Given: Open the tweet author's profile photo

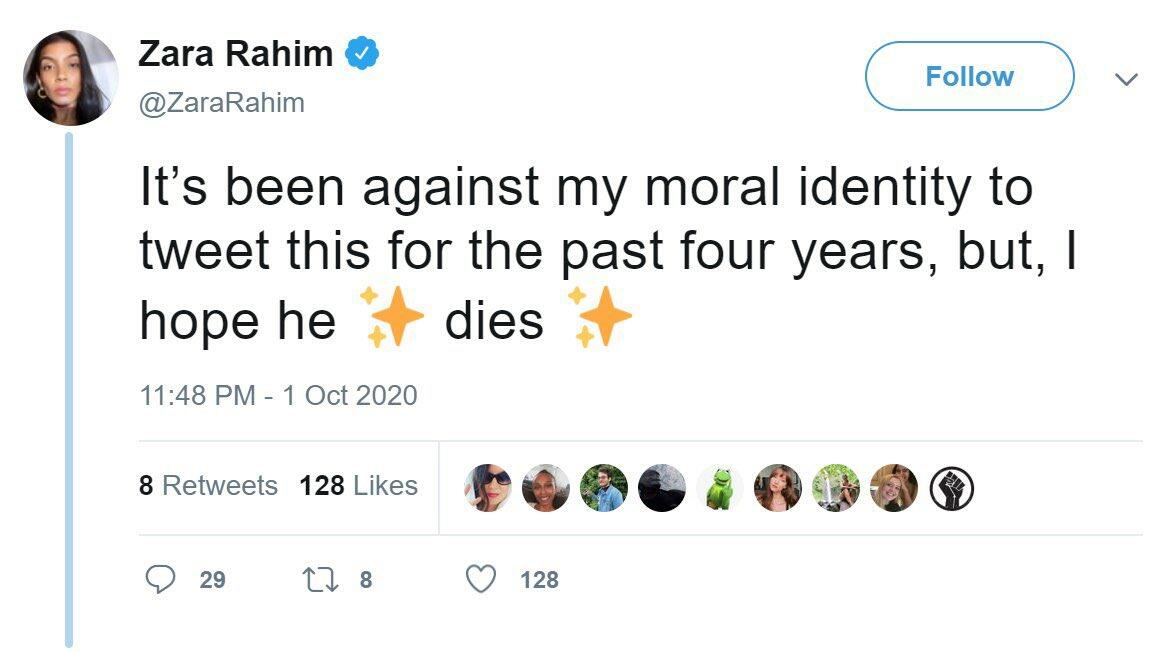Looking at the screenshot, I should pos(71,77).
